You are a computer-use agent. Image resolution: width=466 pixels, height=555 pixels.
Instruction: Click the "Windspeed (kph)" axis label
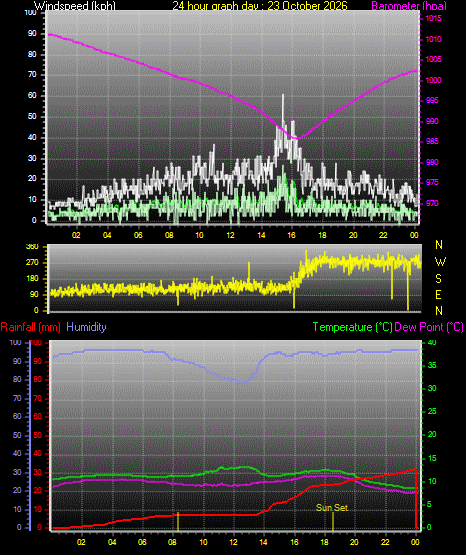click(75, 6)
